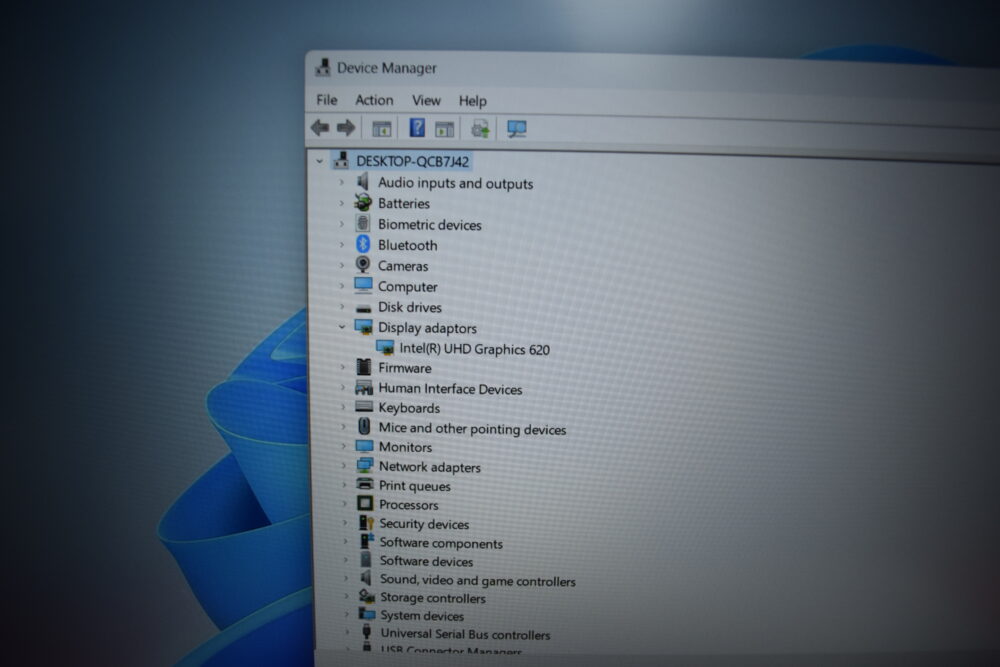
Task: Select the Mice and other pointing devices label
Action: (473, 429)
